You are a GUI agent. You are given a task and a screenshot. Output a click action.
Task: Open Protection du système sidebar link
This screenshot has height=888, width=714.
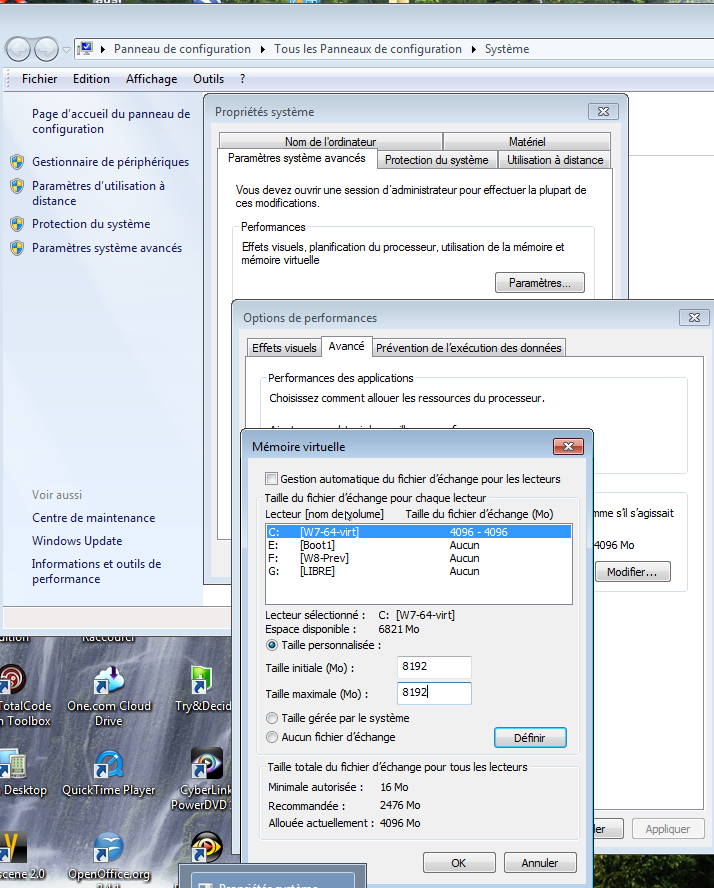tap(91, 224)
